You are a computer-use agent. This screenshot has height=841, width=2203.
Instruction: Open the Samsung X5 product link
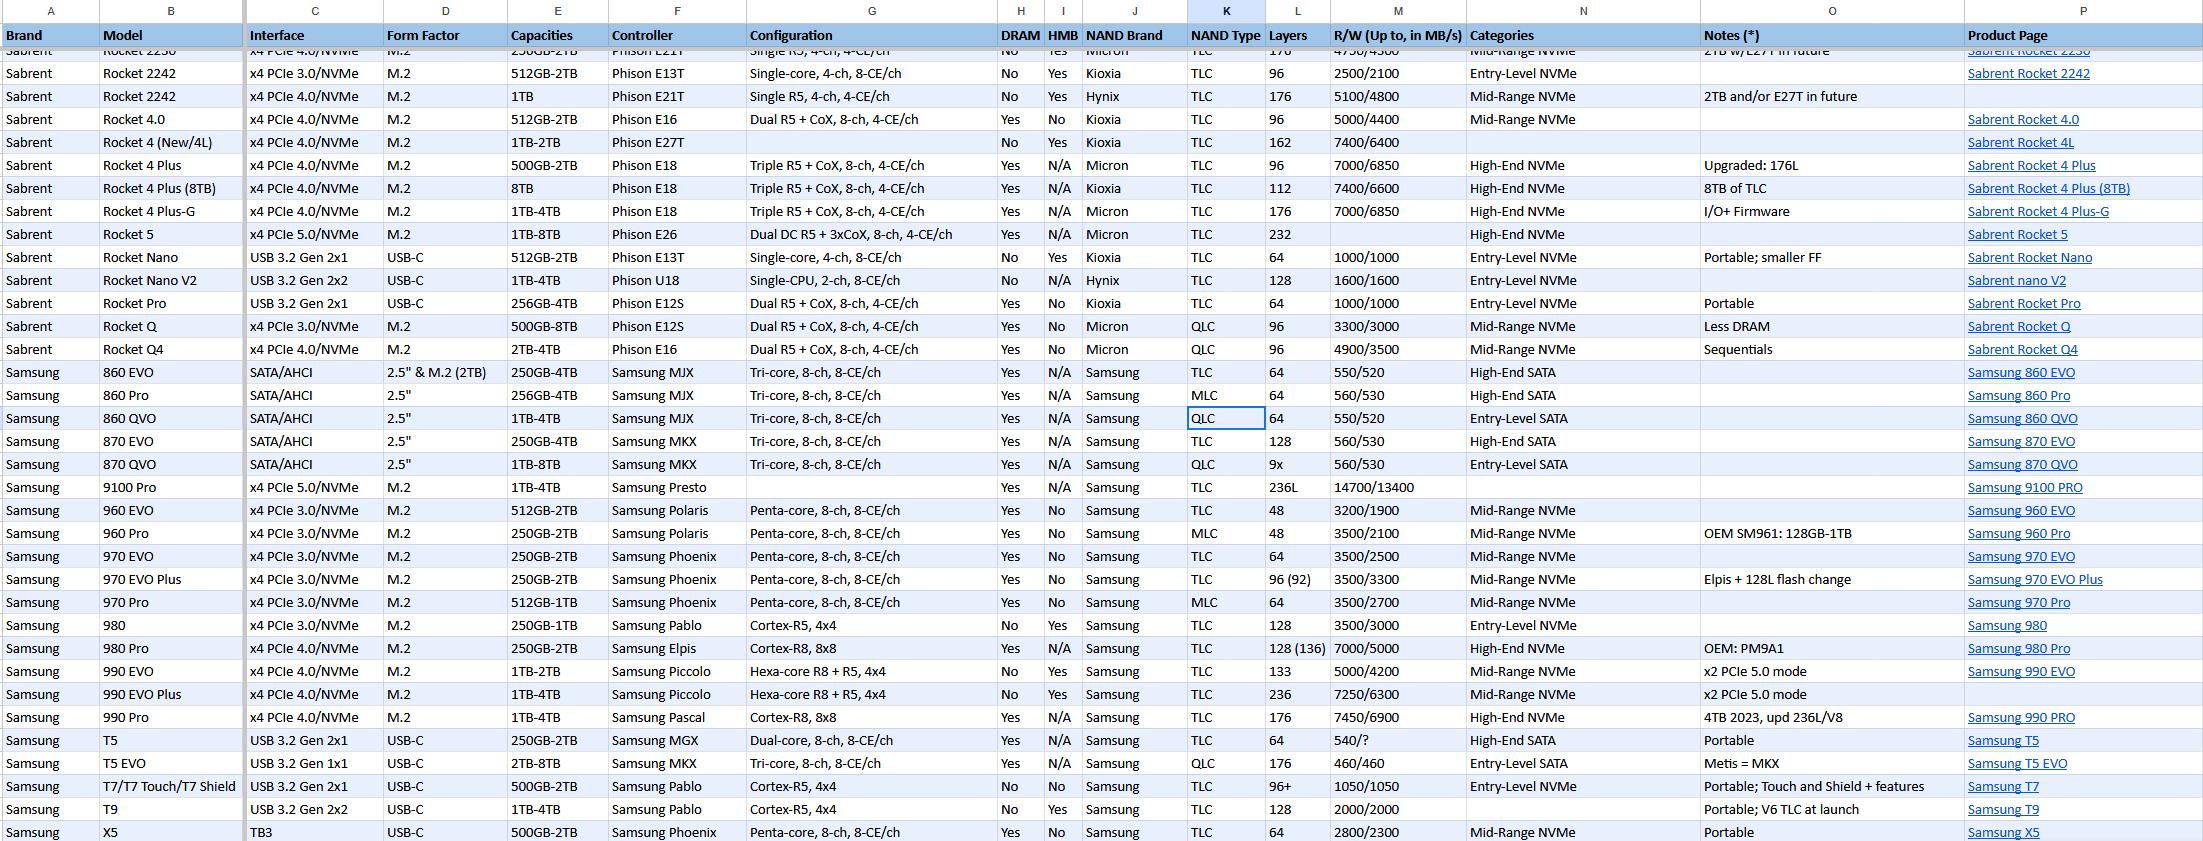2003,832
